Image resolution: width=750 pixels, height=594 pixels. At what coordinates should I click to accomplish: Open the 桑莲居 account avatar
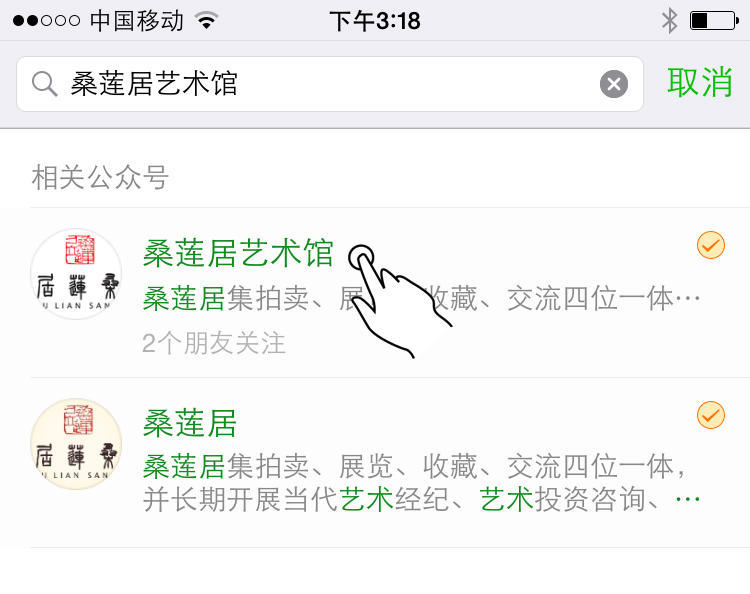[x=76, y=444]
